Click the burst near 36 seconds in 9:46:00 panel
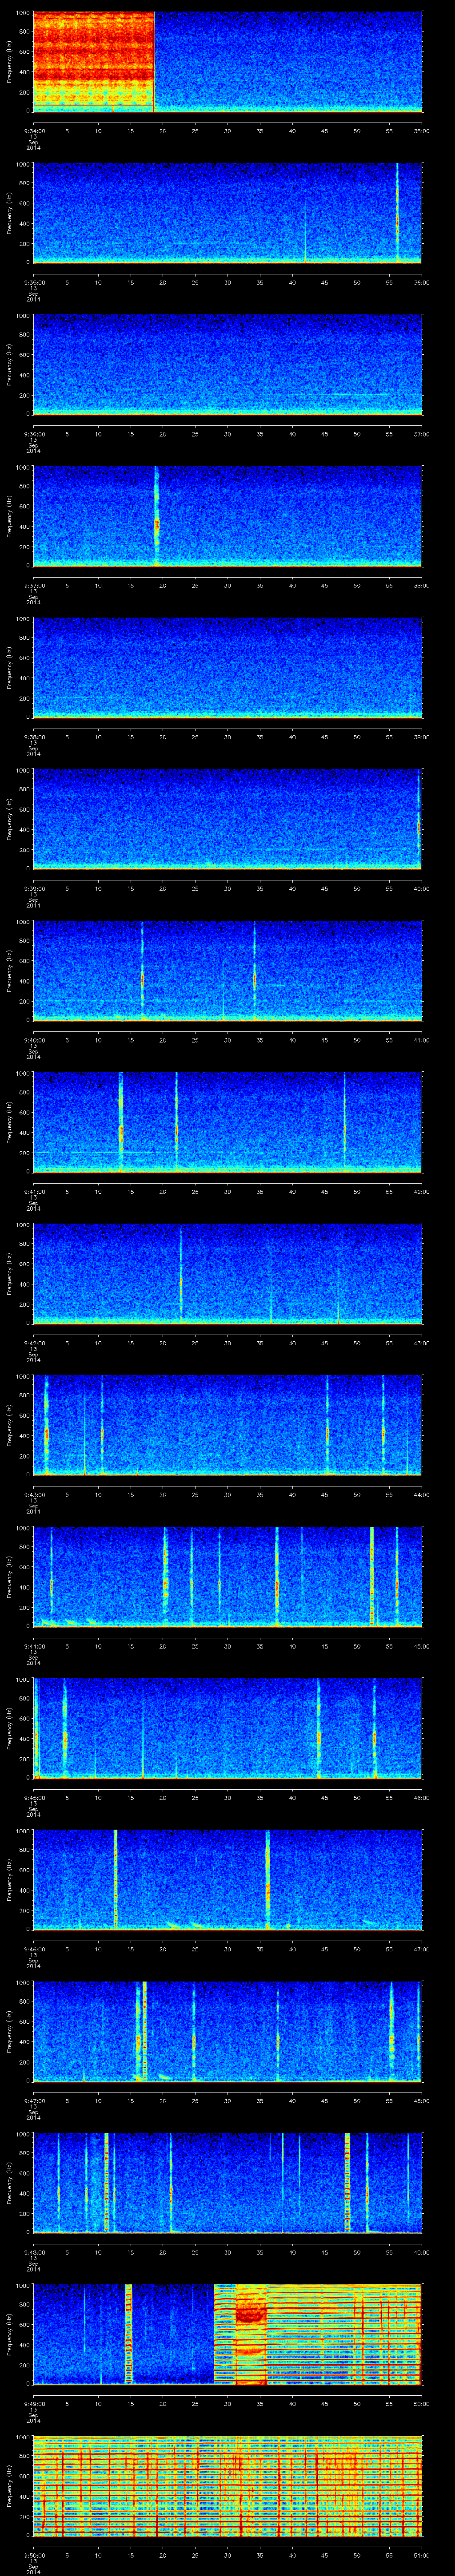 point(267,1885)
